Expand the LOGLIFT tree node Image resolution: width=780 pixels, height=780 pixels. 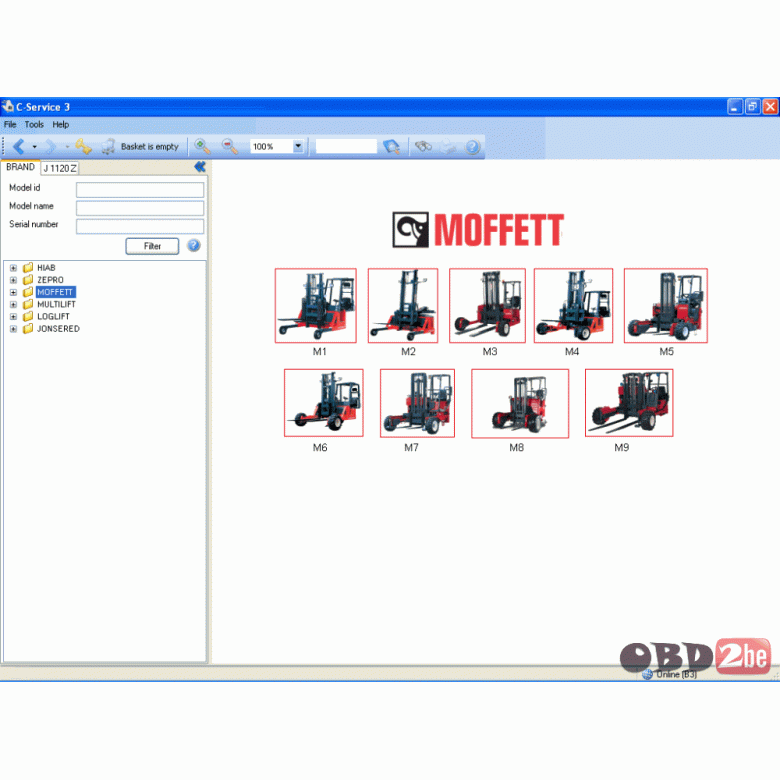[x=13, y=316]
